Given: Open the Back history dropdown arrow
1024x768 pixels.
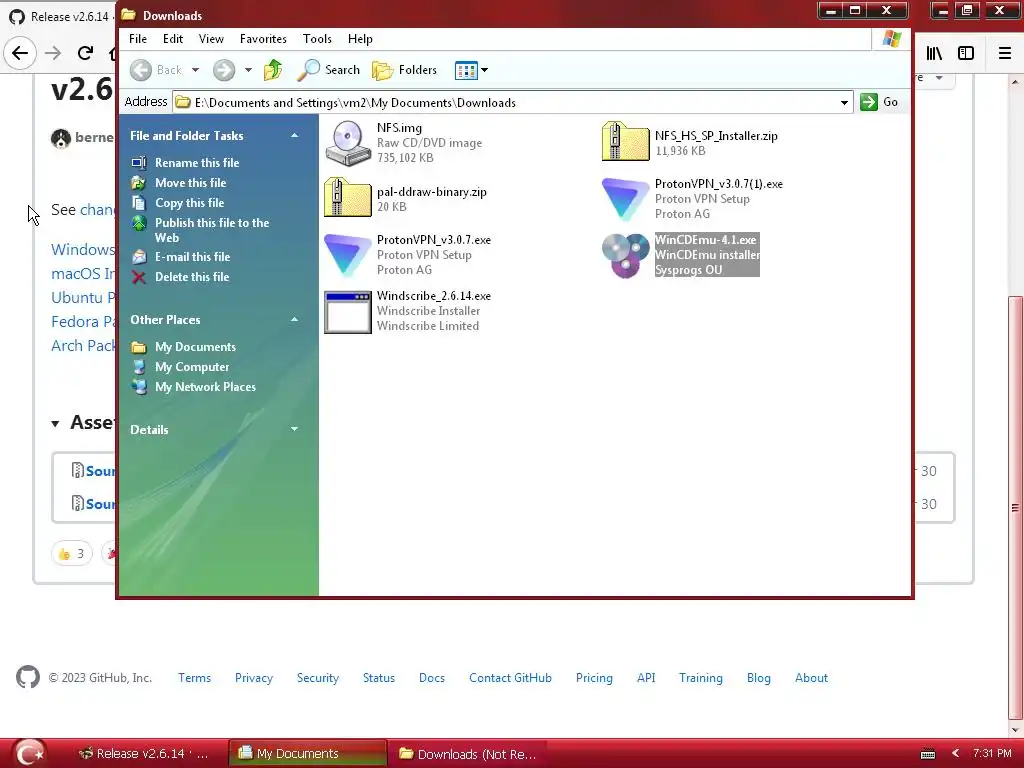Looking at the screenshot, I should pyautogui.click(x=195, y=70).
